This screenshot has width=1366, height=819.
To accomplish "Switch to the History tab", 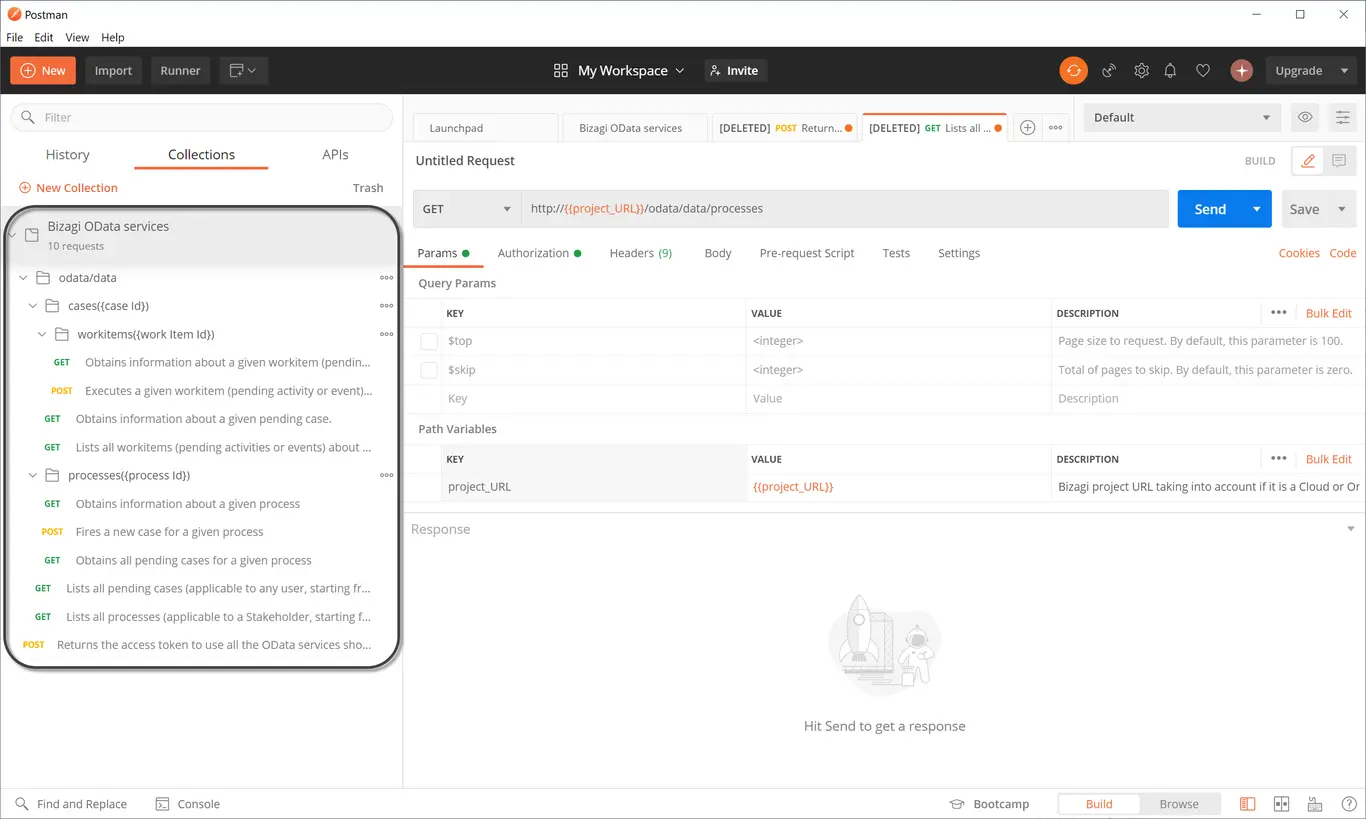I will [68, 155].
